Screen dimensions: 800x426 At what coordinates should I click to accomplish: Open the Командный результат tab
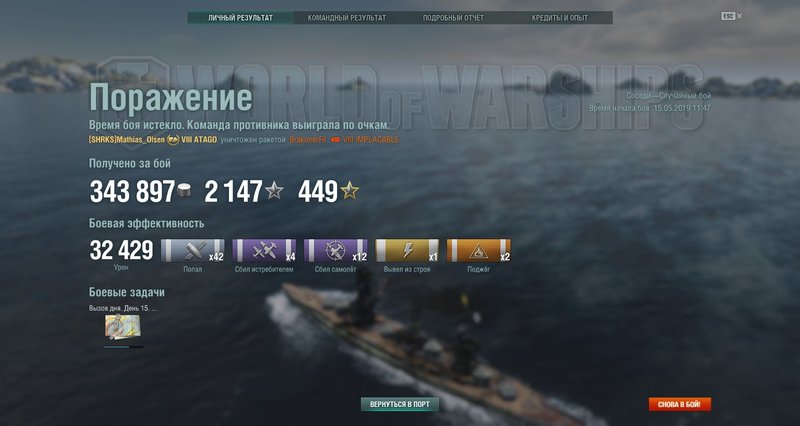(x=346, y=18)
